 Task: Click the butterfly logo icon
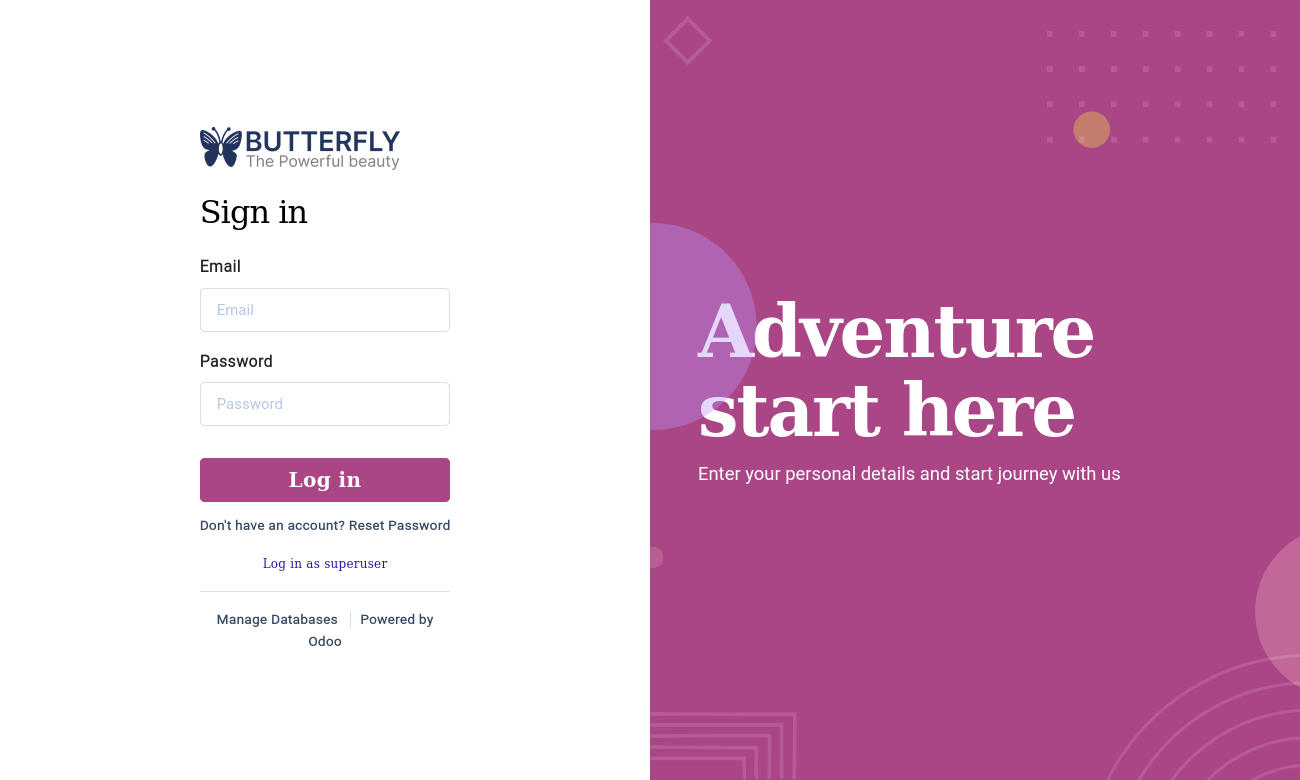[x=221, y=147]
